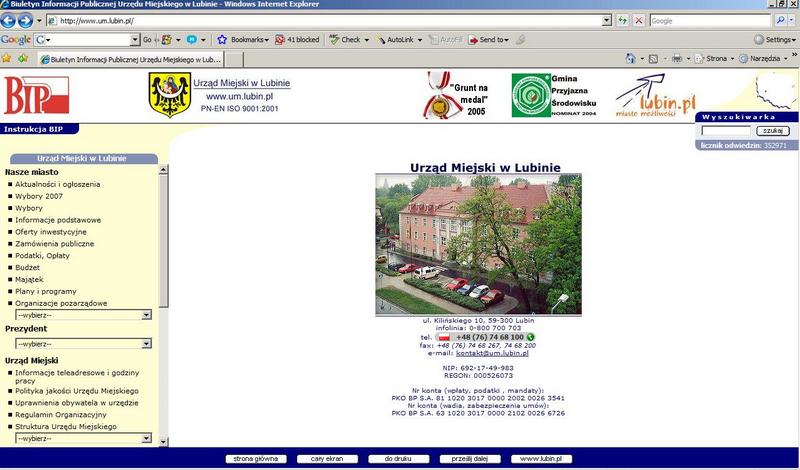The image size is (800, 470).
Task: Open Aktualności i ogłoszenia menu item
Action: [58, 184]
